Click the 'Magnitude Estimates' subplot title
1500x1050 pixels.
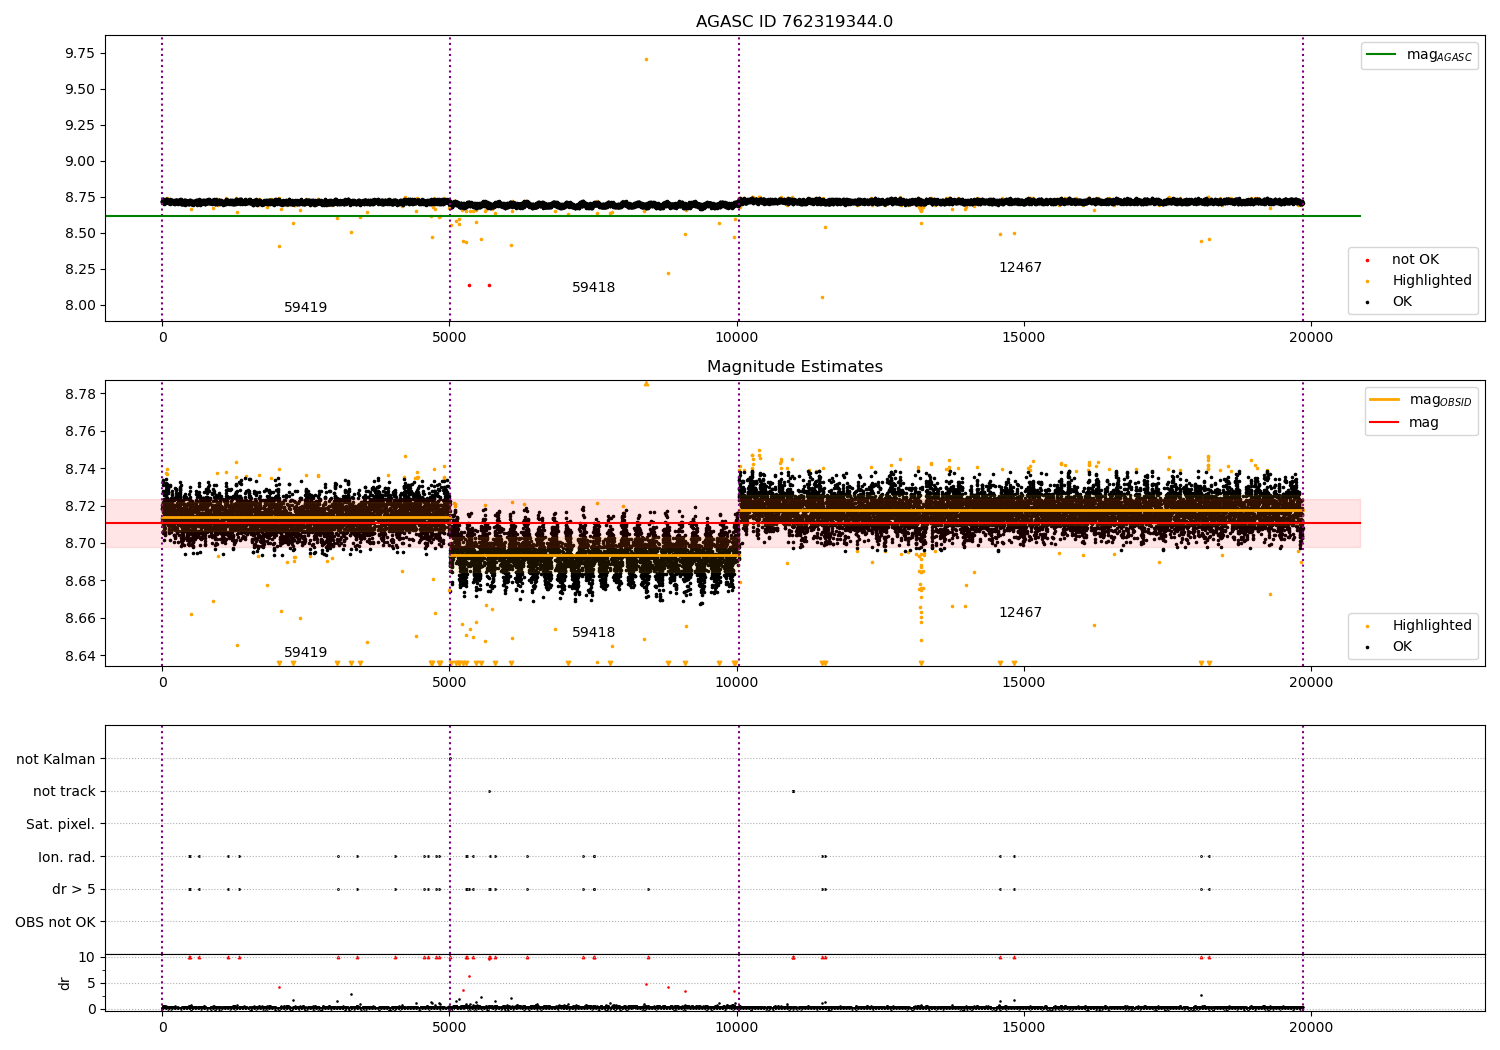794,367
